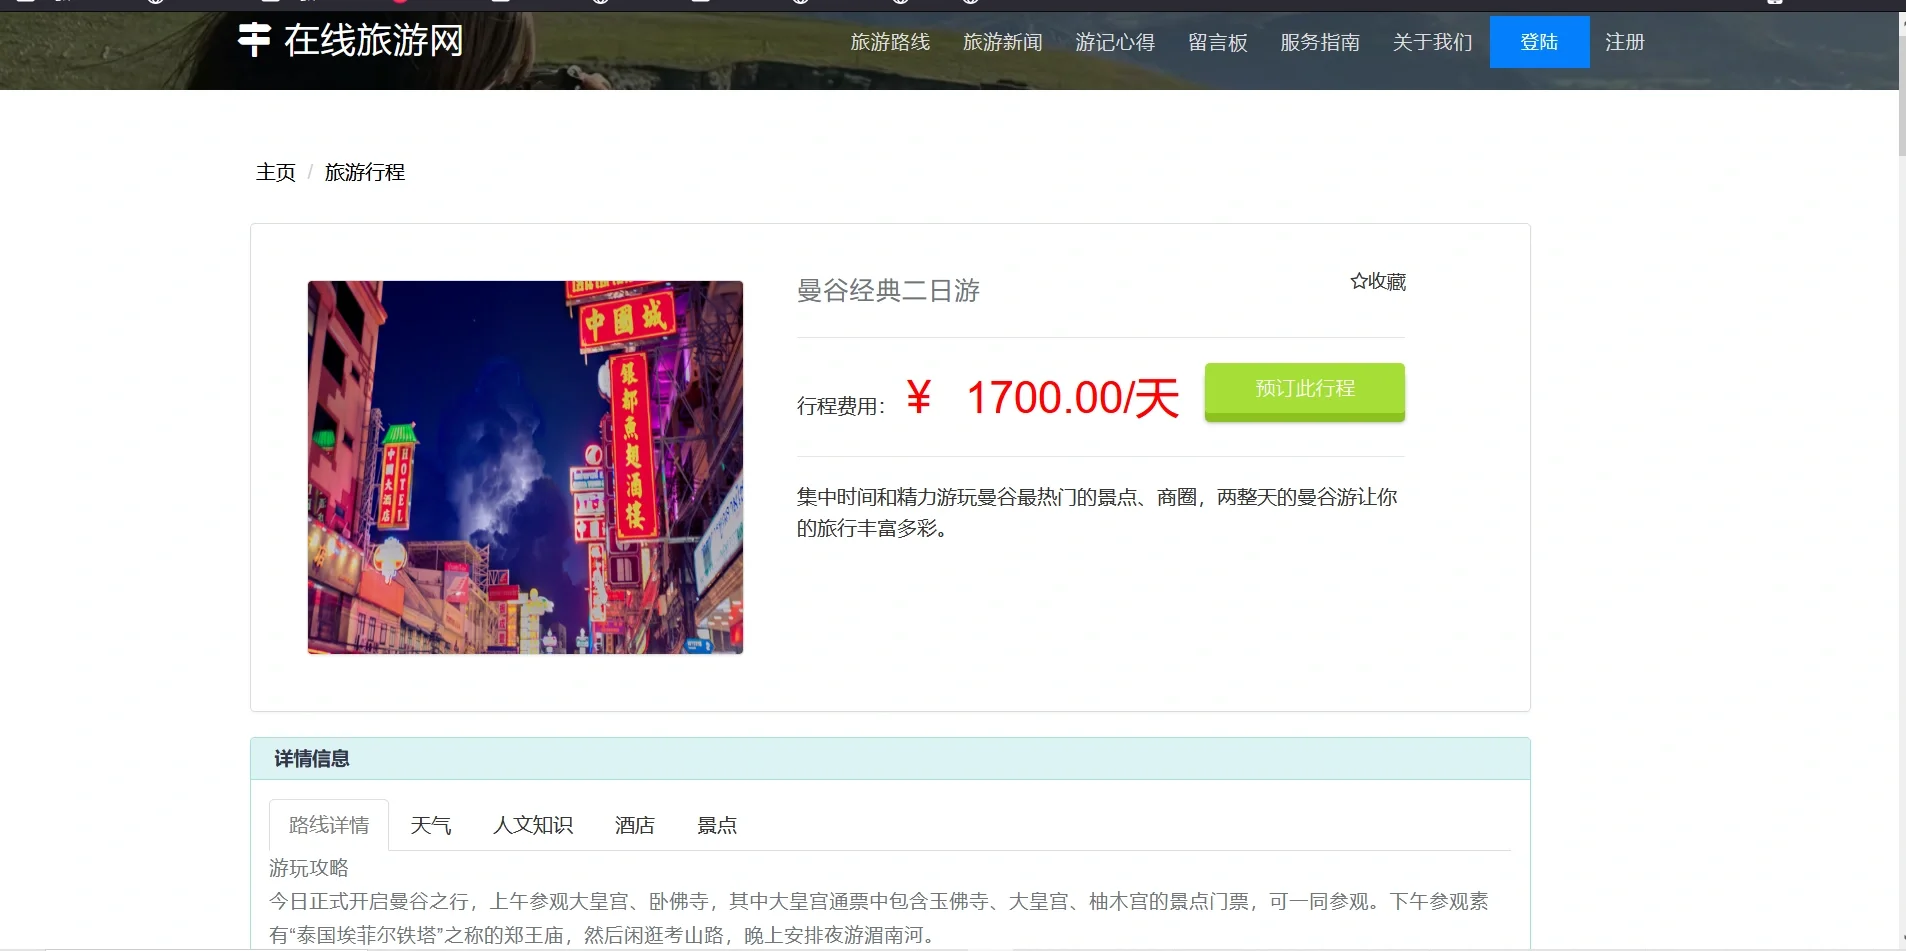Click the 旅游行程 breadcrumb item
This screenshot has height=951, width=1906.
pos(364,172)
